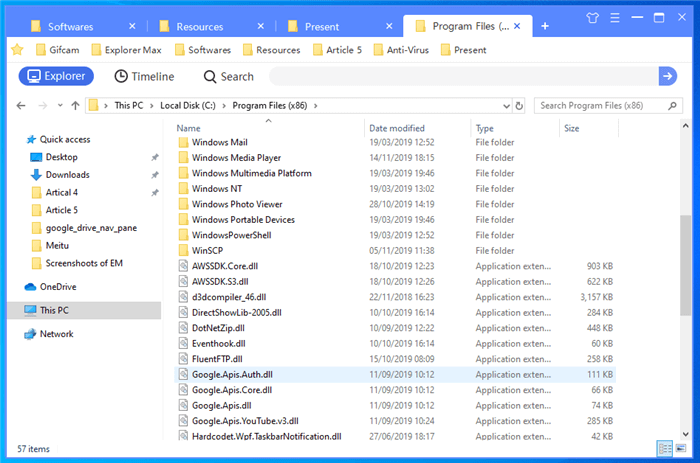Click the bookmarks star icon
This screenshot has height=463, width=700.
17,50
